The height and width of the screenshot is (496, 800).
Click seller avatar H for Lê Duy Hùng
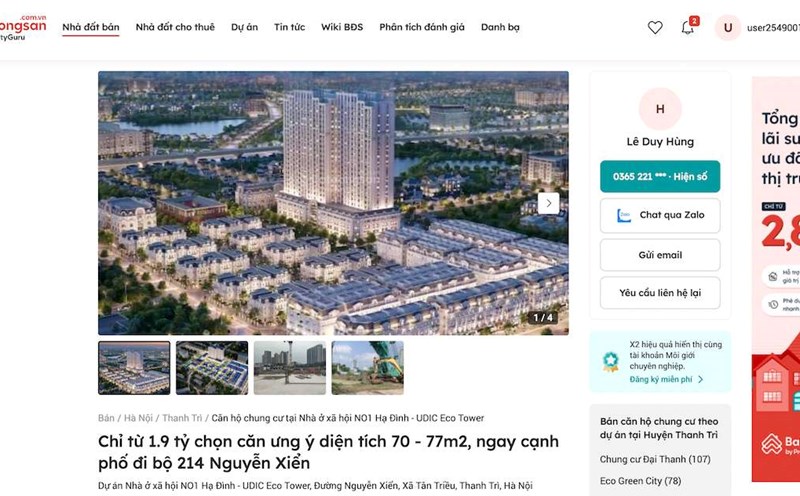click(x=660, y=109)
